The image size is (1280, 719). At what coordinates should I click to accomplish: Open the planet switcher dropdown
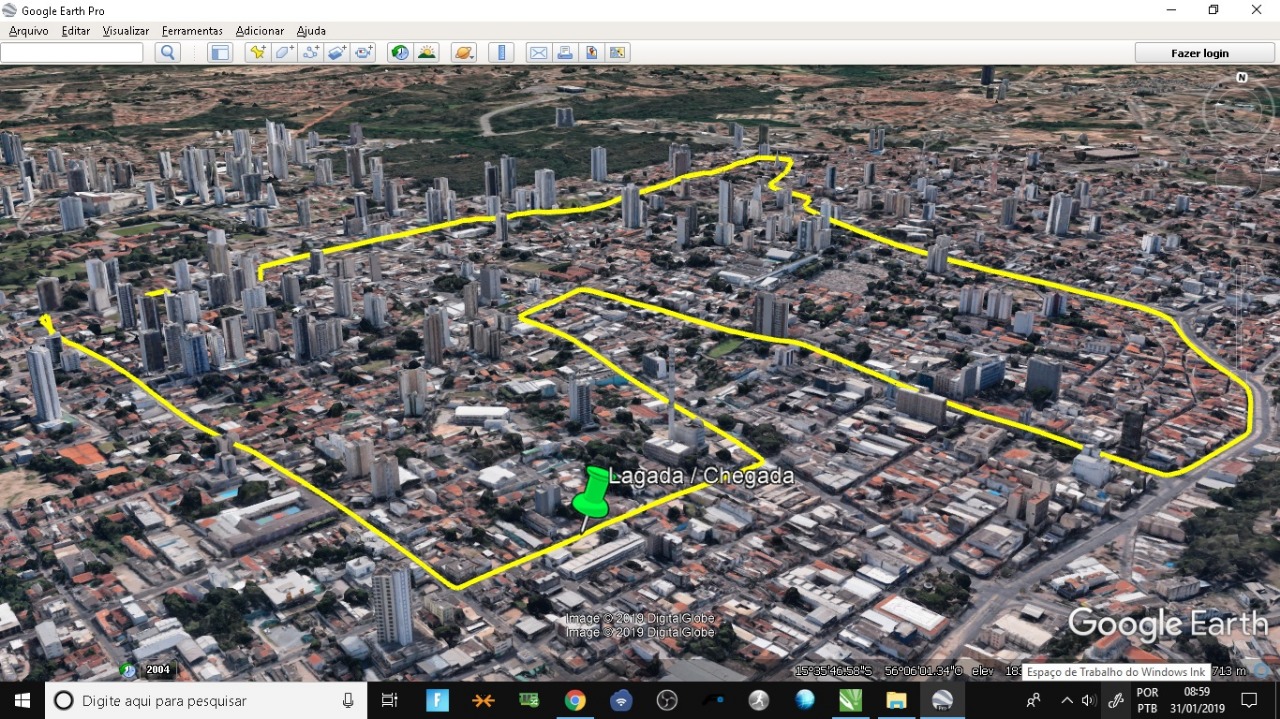pyautogui.click(x=464, y=53)
